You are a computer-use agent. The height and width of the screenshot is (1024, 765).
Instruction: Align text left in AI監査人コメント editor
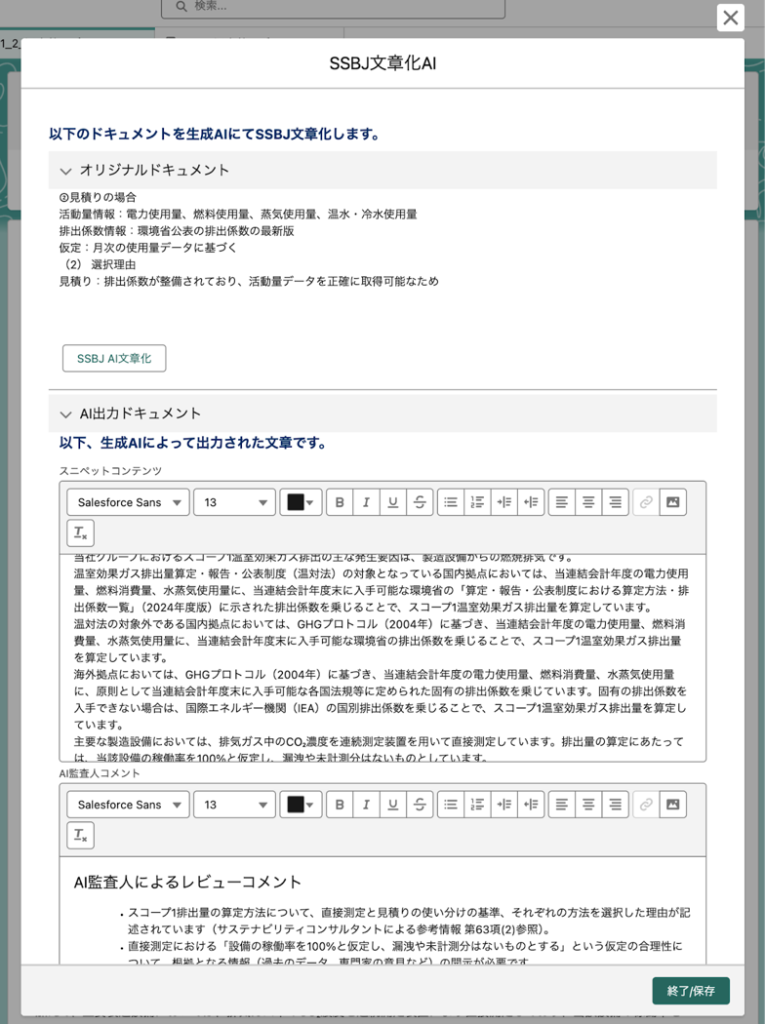(x=562, y=805)
